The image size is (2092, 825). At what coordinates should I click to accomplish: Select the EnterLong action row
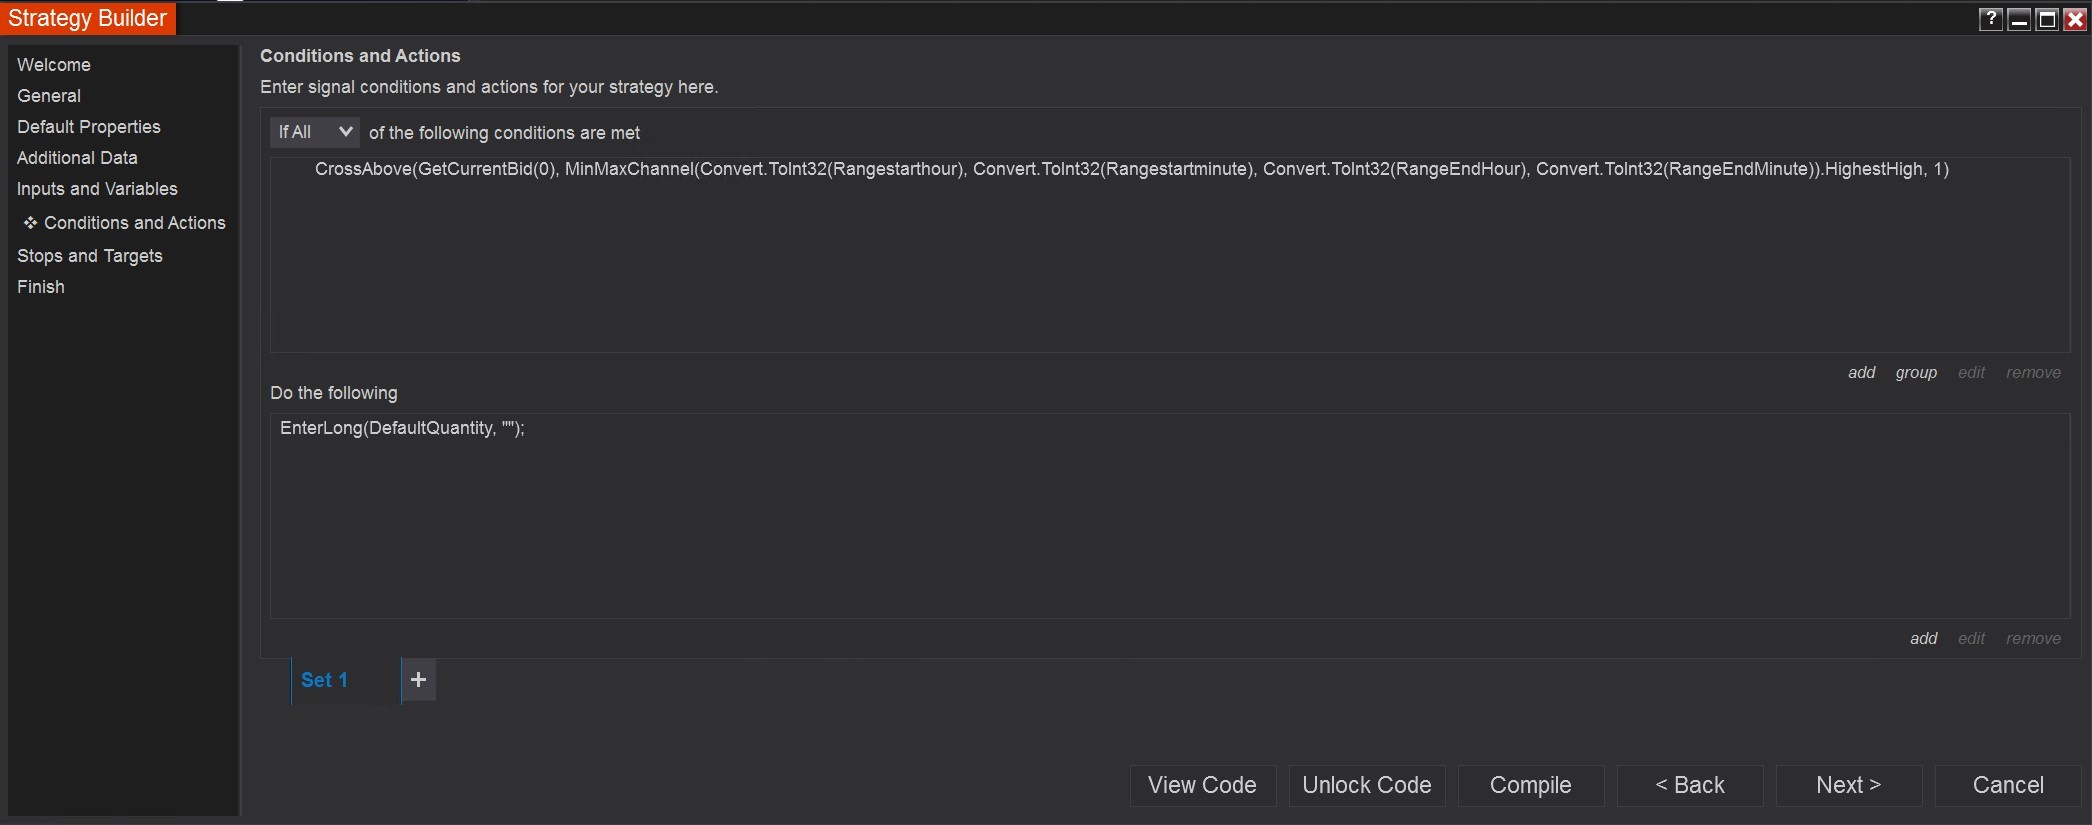coord(402,429)
